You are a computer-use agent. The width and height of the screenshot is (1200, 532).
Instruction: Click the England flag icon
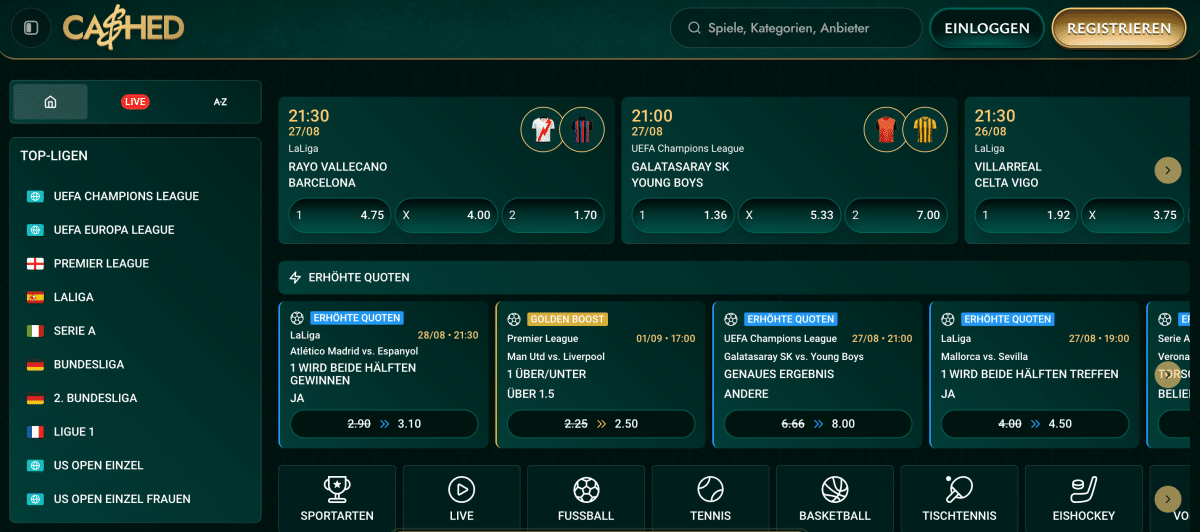[35, 264]
